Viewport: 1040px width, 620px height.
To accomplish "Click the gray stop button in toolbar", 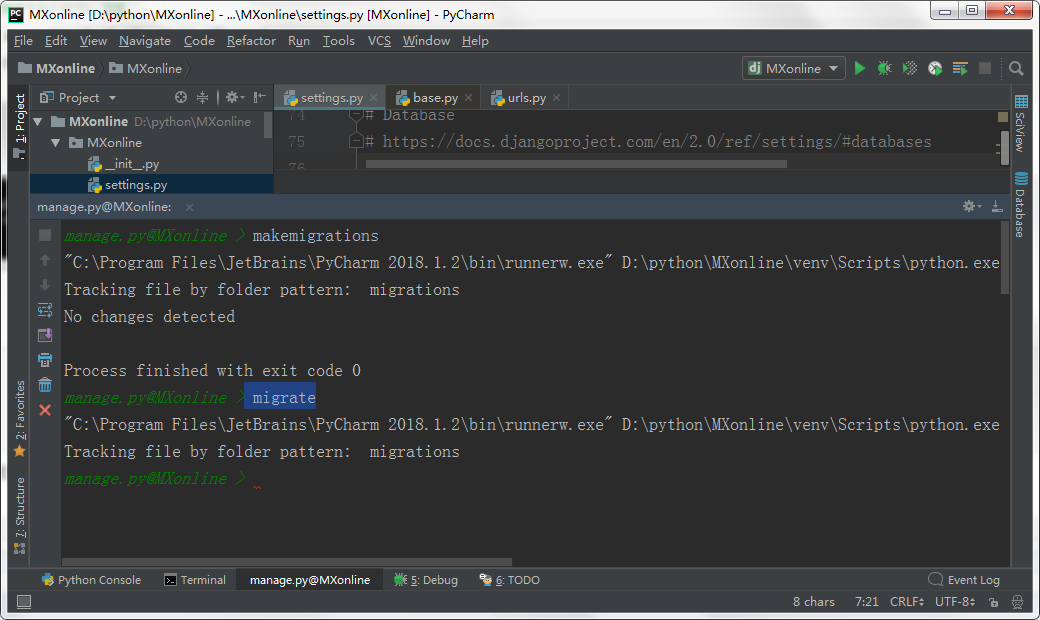I will [985, 68].
